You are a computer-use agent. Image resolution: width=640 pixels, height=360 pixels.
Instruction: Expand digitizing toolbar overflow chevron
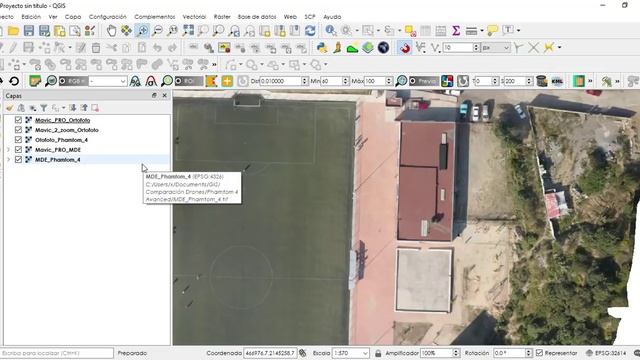pos(214,64)
